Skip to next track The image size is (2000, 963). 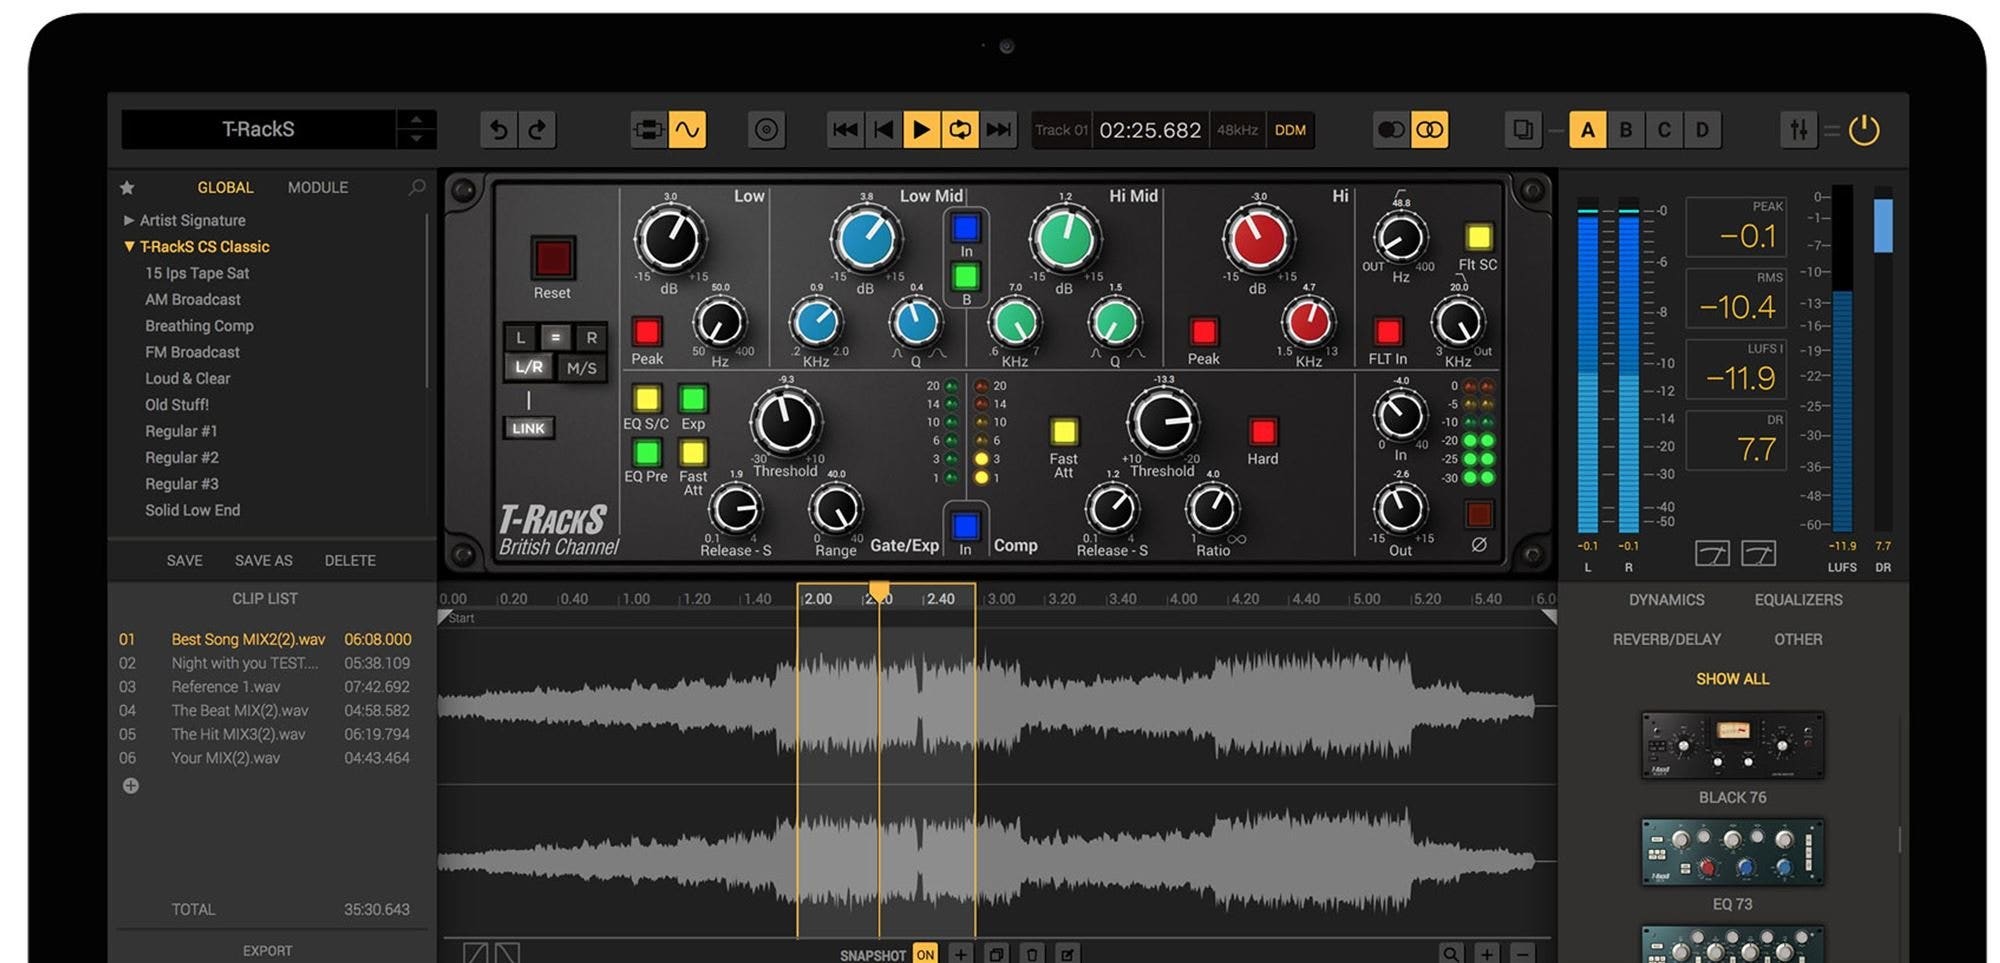click(998, 130)
